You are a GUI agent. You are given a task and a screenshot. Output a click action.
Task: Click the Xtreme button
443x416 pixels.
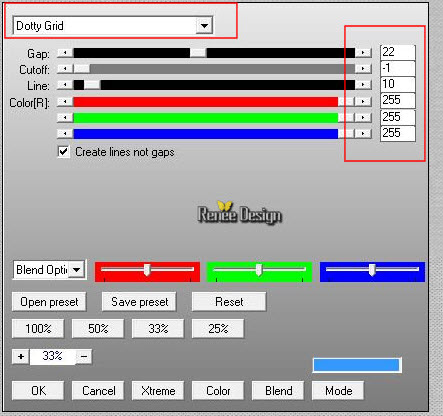[158, 391]
